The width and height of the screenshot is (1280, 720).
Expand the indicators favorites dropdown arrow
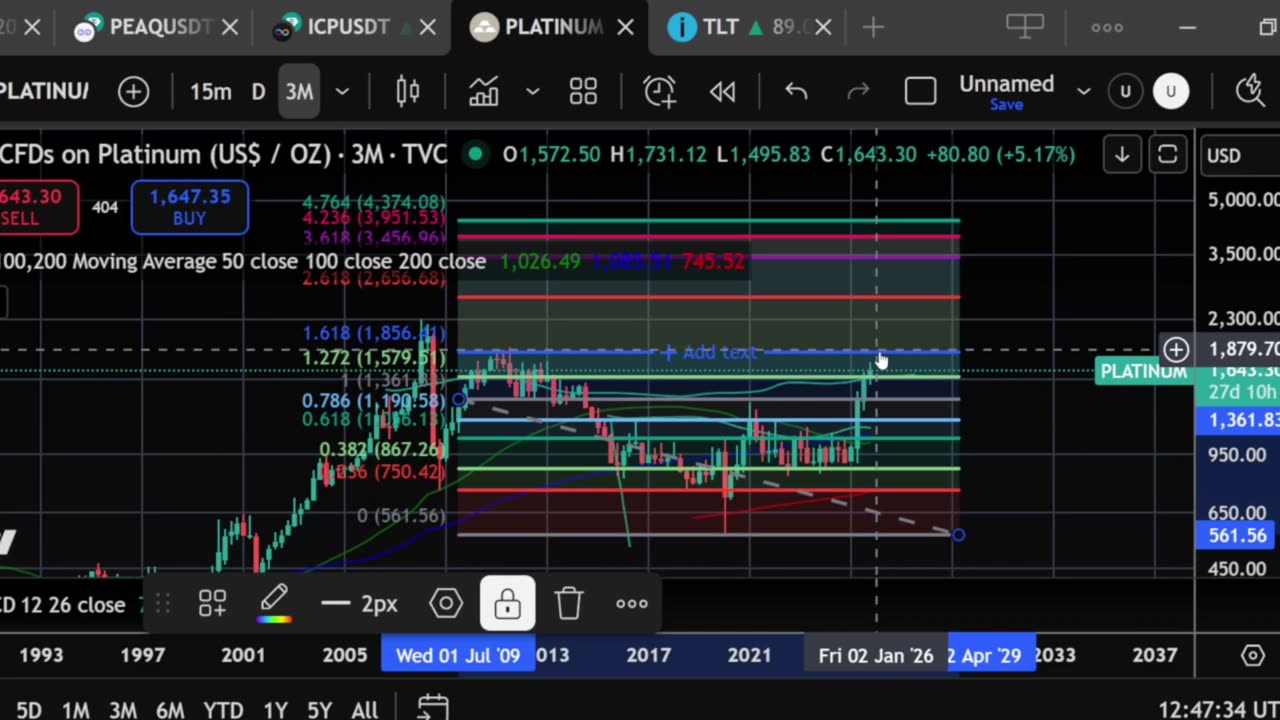point(532,92)
